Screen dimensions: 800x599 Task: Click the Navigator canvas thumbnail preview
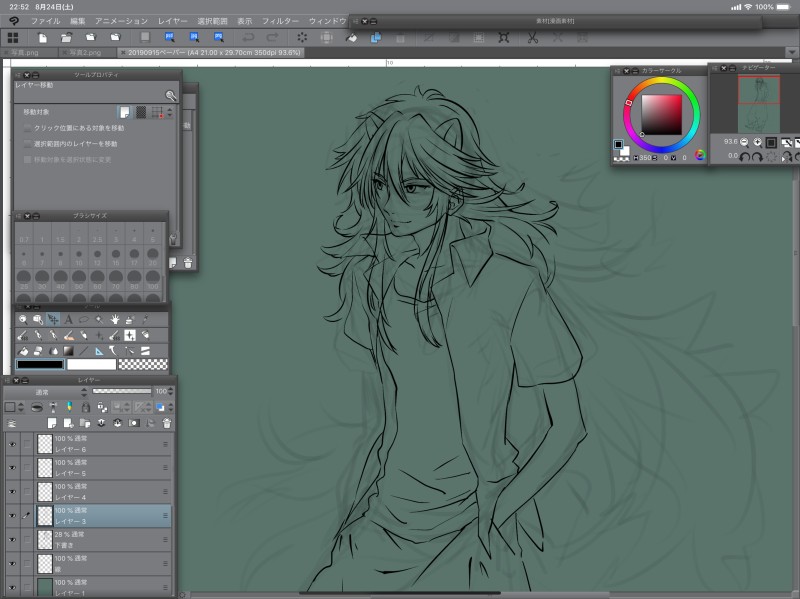[758, 104]
